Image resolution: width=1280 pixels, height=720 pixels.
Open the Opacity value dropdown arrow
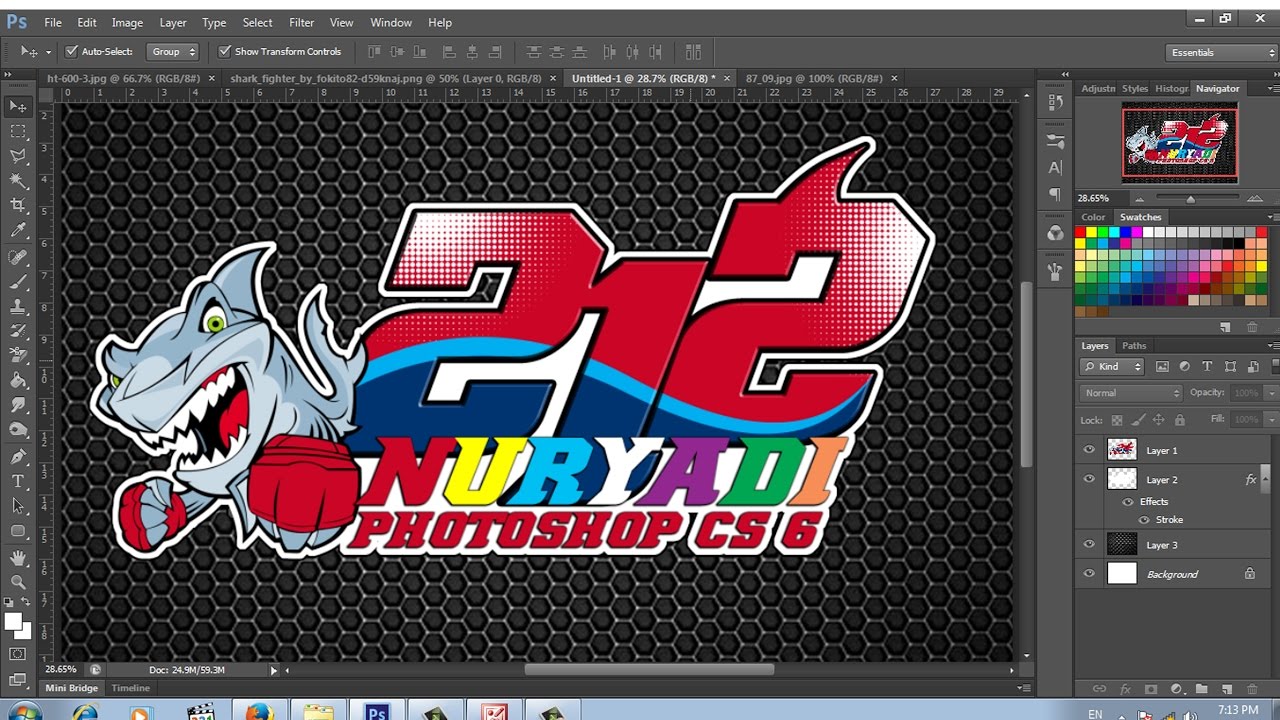click(x=1271, y=393)
